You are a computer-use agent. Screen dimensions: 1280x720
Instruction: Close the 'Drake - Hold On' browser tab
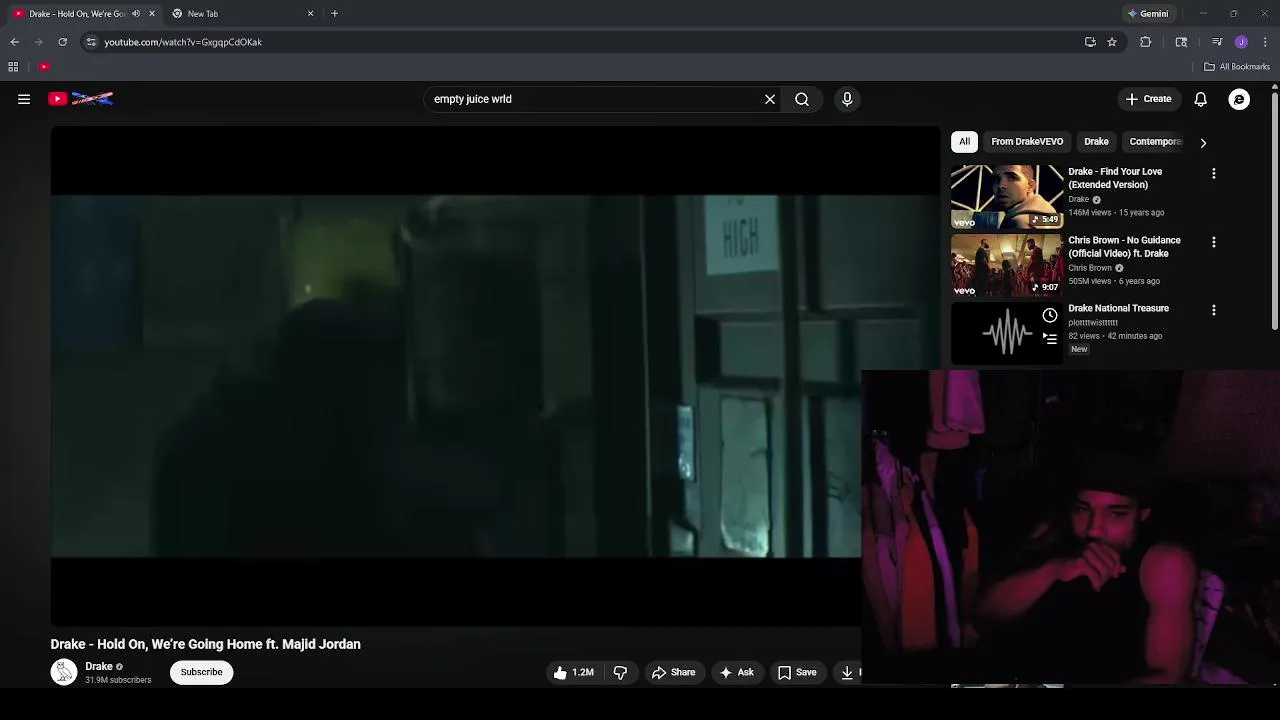pyautogui.click(x=152, y=14)
